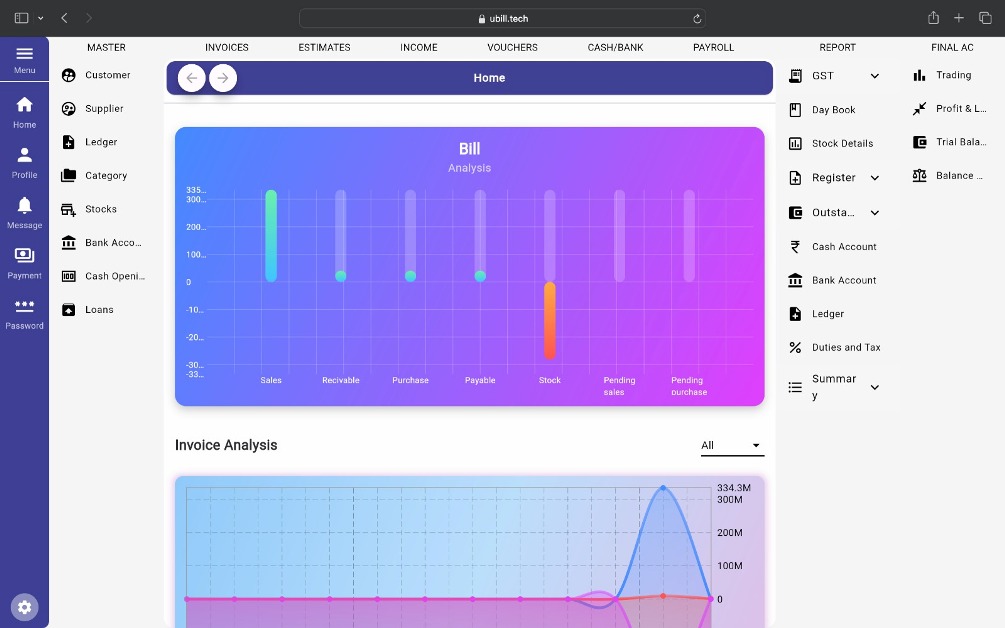Click the Profile icon in sidebar

[x=24, y=156]
